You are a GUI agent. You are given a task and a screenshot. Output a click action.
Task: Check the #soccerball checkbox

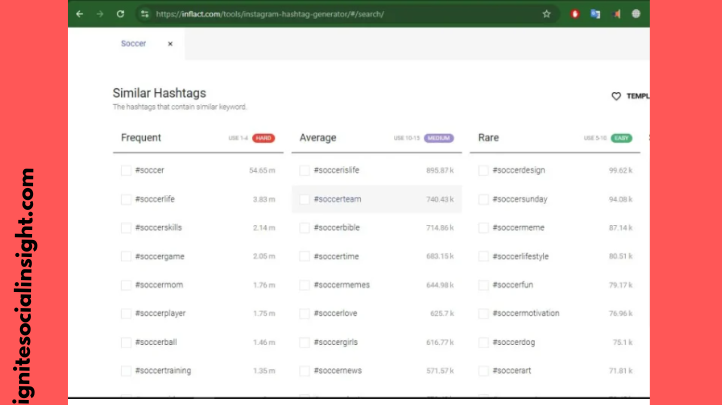tap(126, 342)
